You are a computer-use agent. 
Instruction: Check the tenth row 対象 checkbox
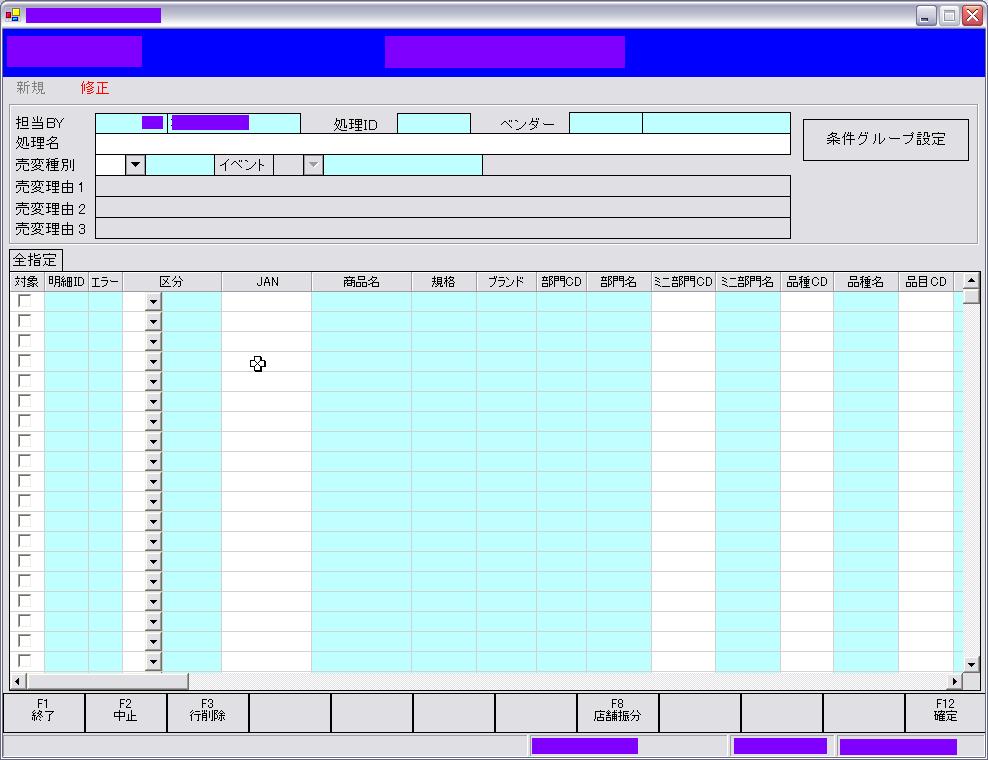pos(25,481)
